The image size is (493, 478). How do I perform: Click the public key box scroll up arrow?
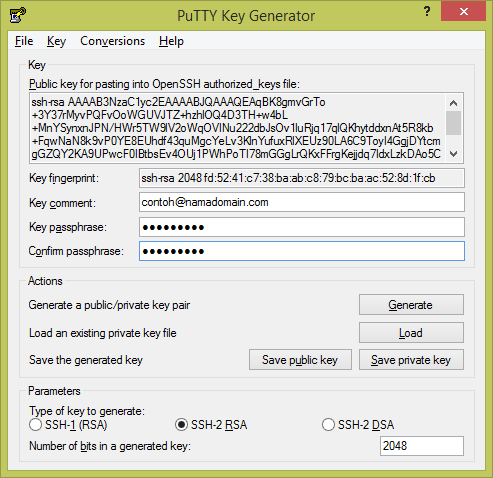click(453, 103)
